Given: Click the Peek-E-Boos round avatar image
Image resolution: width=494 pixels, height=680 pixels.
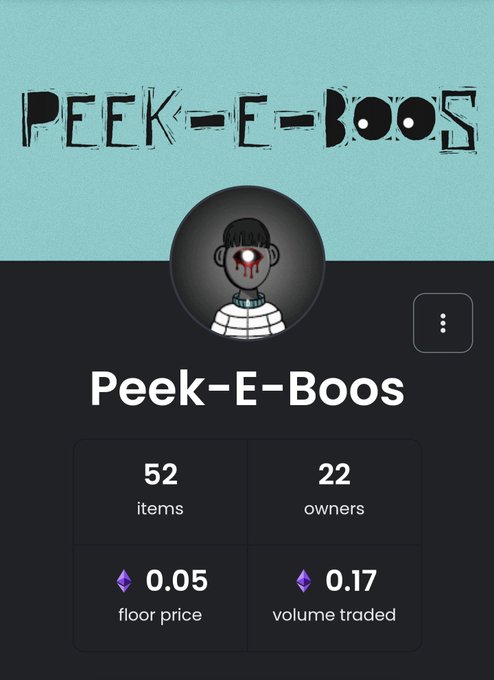Looking at the screenshot, I should (247, 264).
